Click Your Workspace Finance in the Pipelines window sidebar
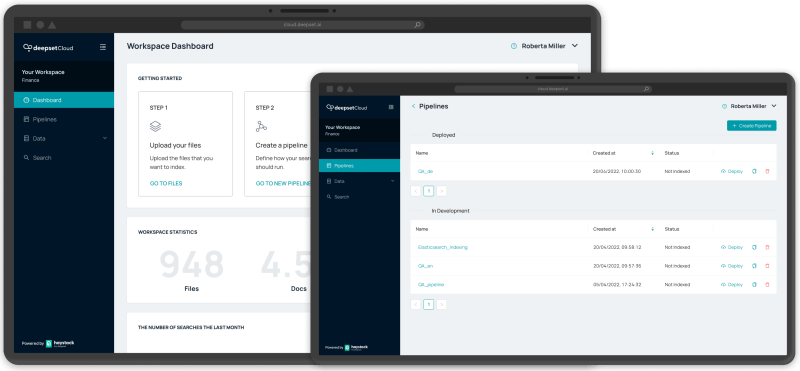This screenshot has height=371, width=800. coord(359,130)
